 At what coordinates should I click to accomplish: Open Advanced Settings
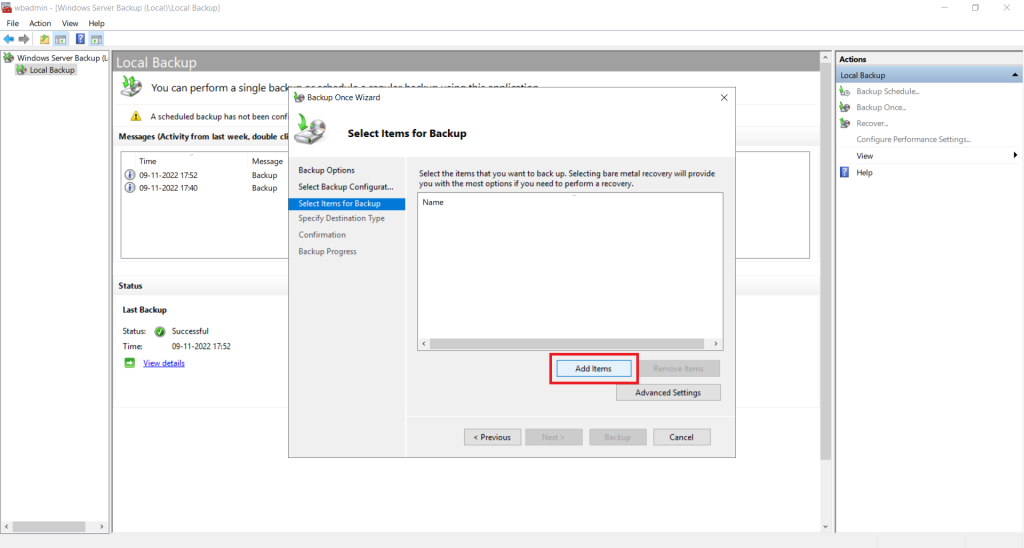click(x=668, y=393)
